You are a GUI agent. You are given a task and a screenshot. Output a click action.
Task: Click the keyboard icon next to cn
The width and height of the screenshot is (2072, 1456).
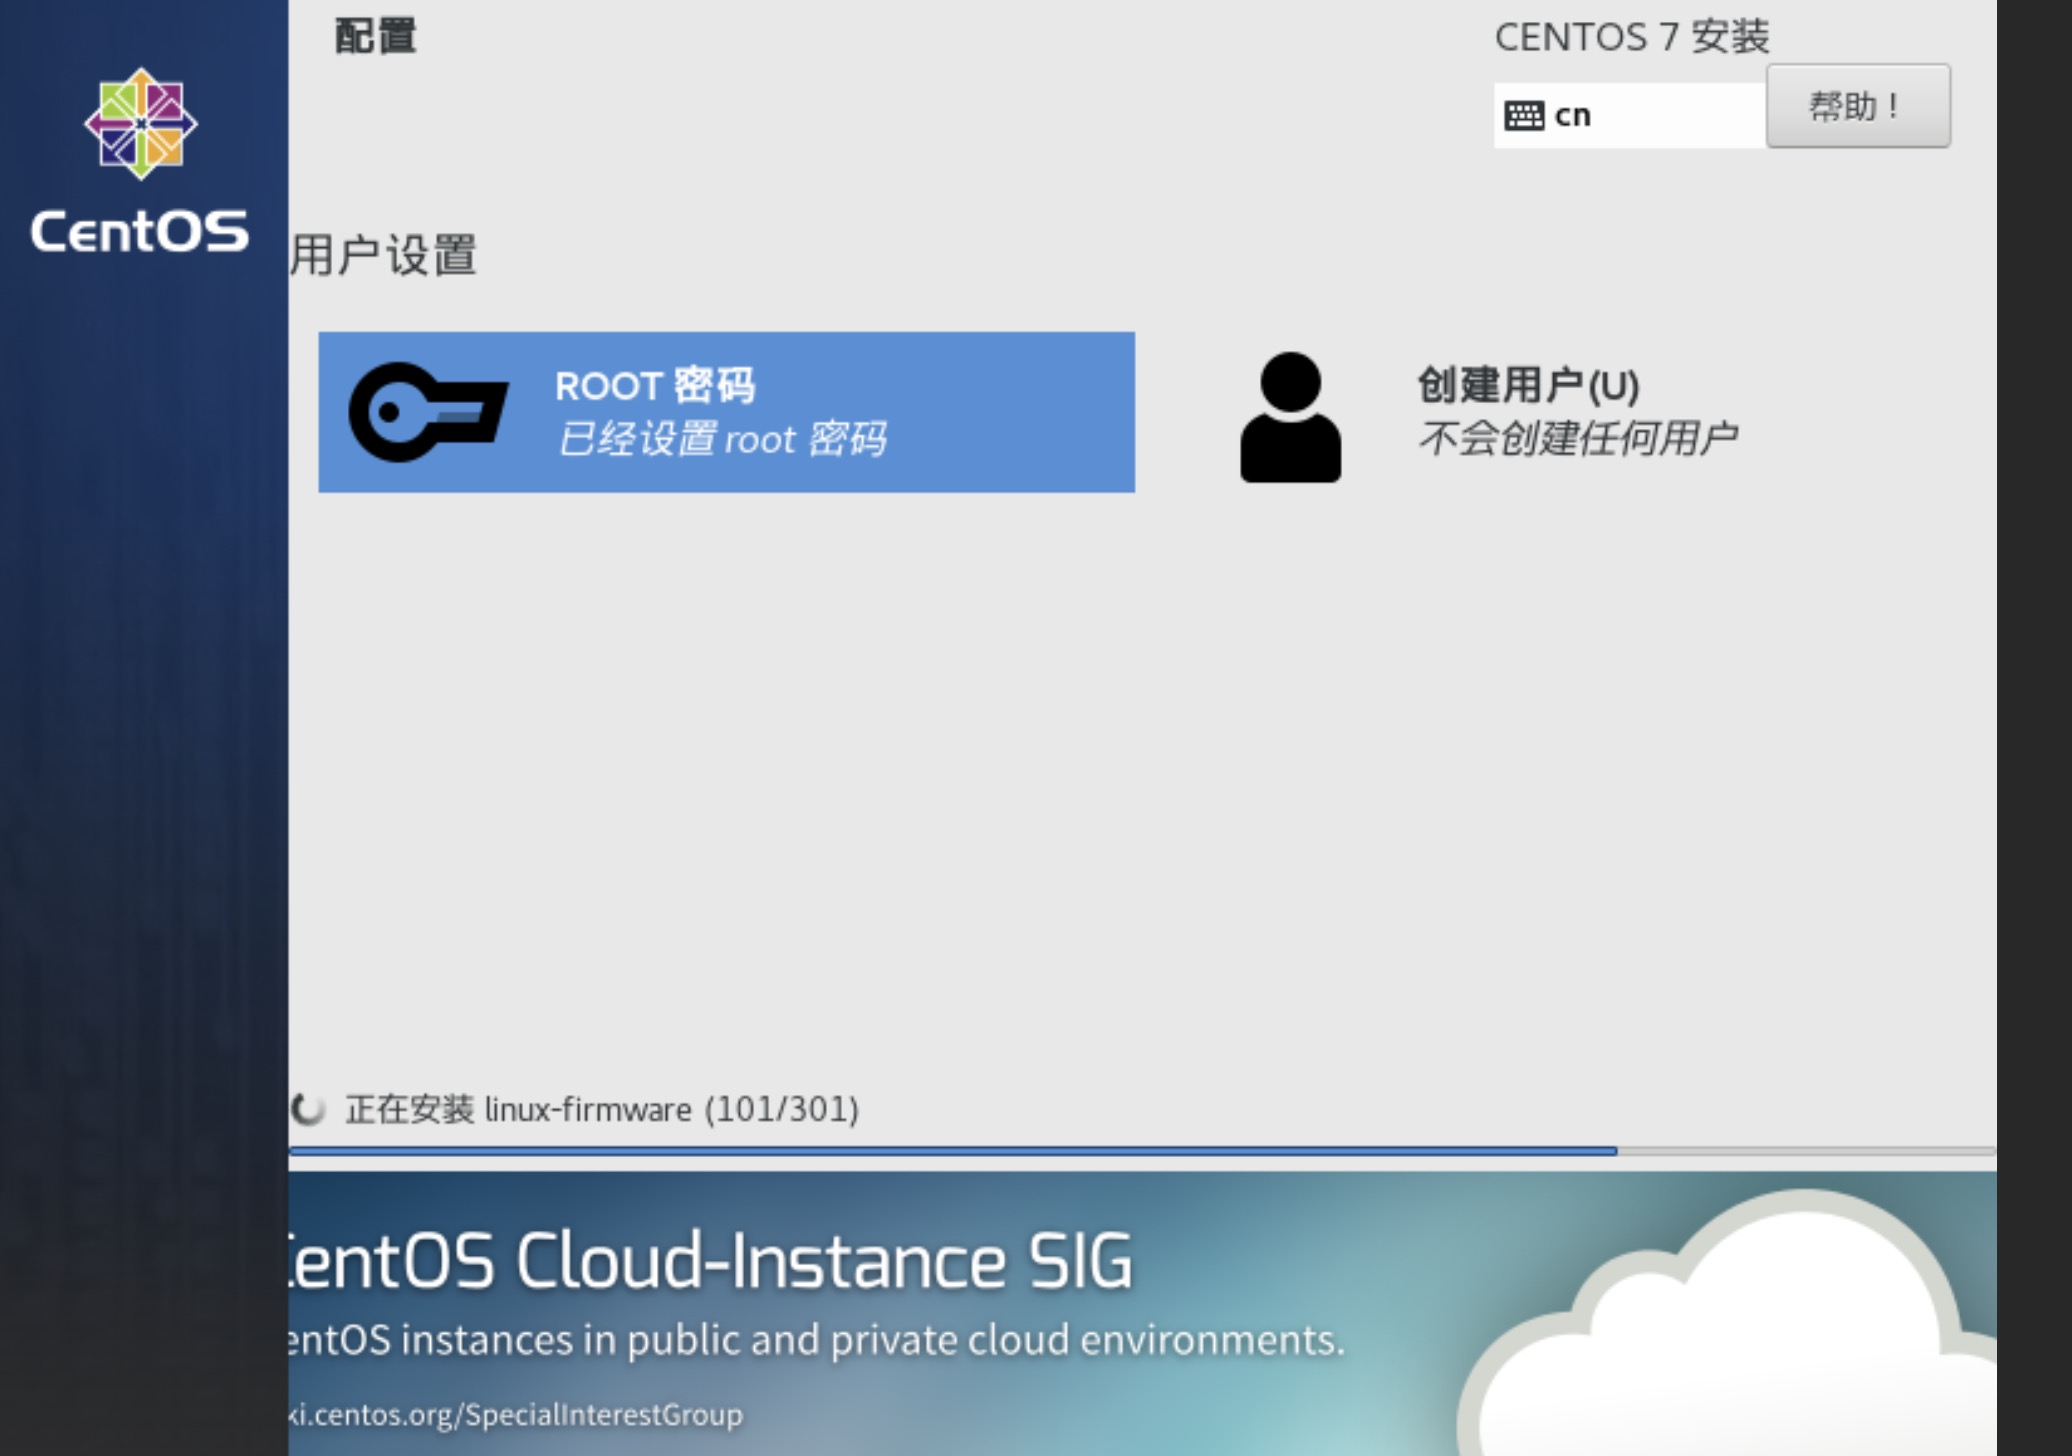1524,116
